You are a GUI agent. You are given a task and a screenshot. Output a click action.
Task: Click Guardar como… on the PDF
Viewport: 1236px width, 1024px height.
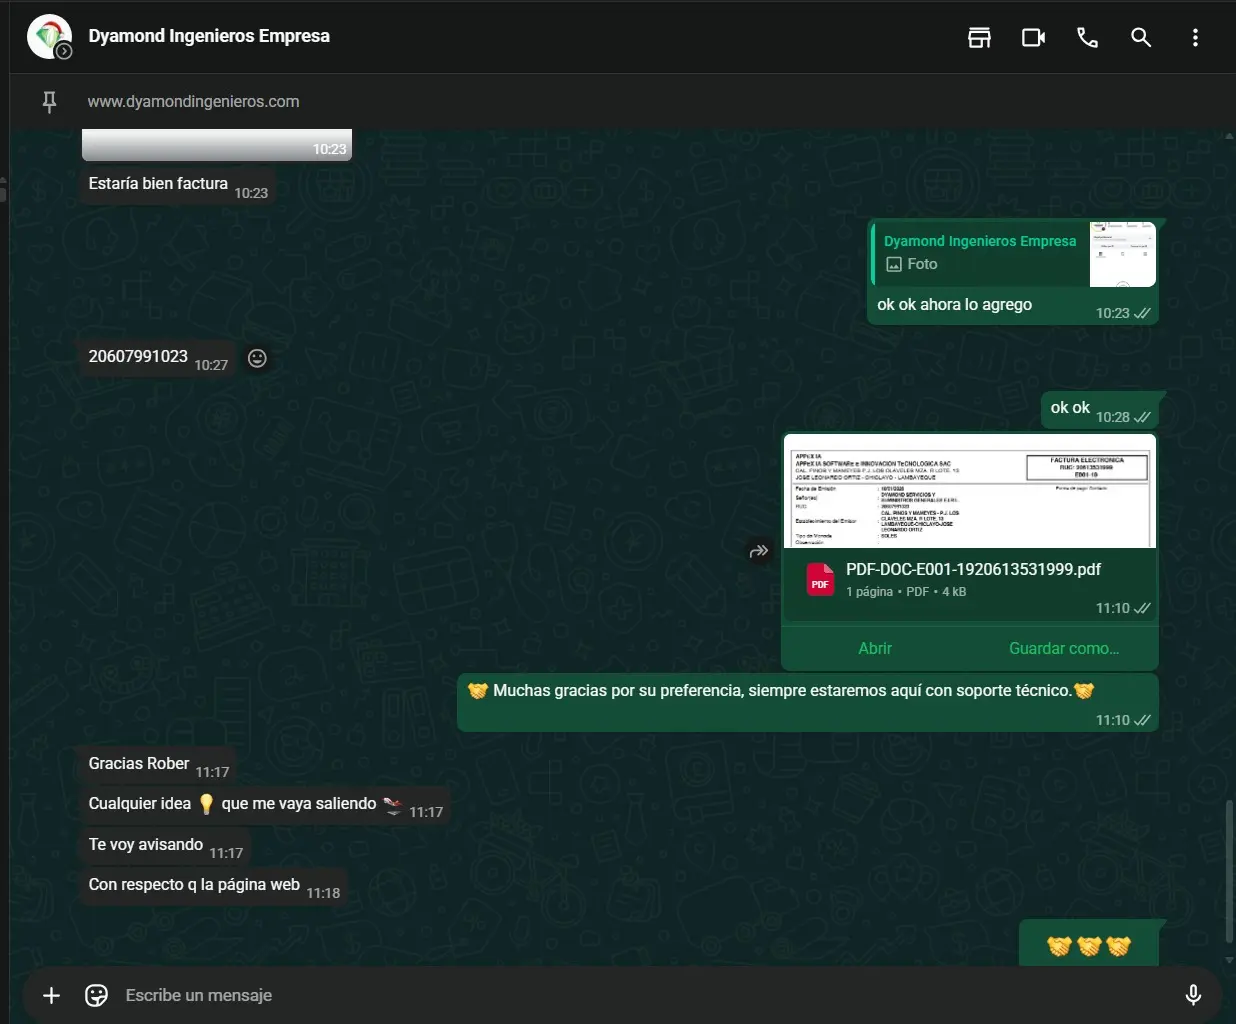click(1064, 648)
